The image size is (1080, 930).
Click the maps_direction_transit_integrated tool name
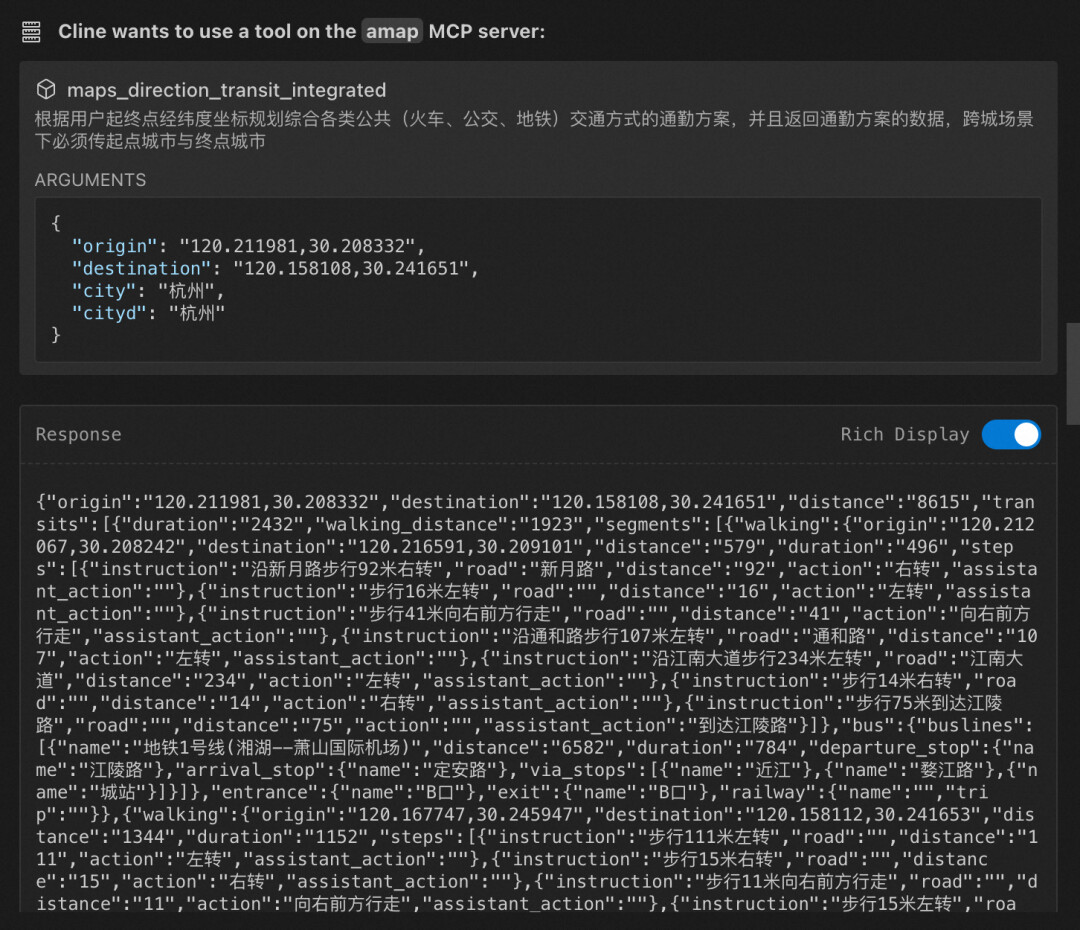pos(226,90)
